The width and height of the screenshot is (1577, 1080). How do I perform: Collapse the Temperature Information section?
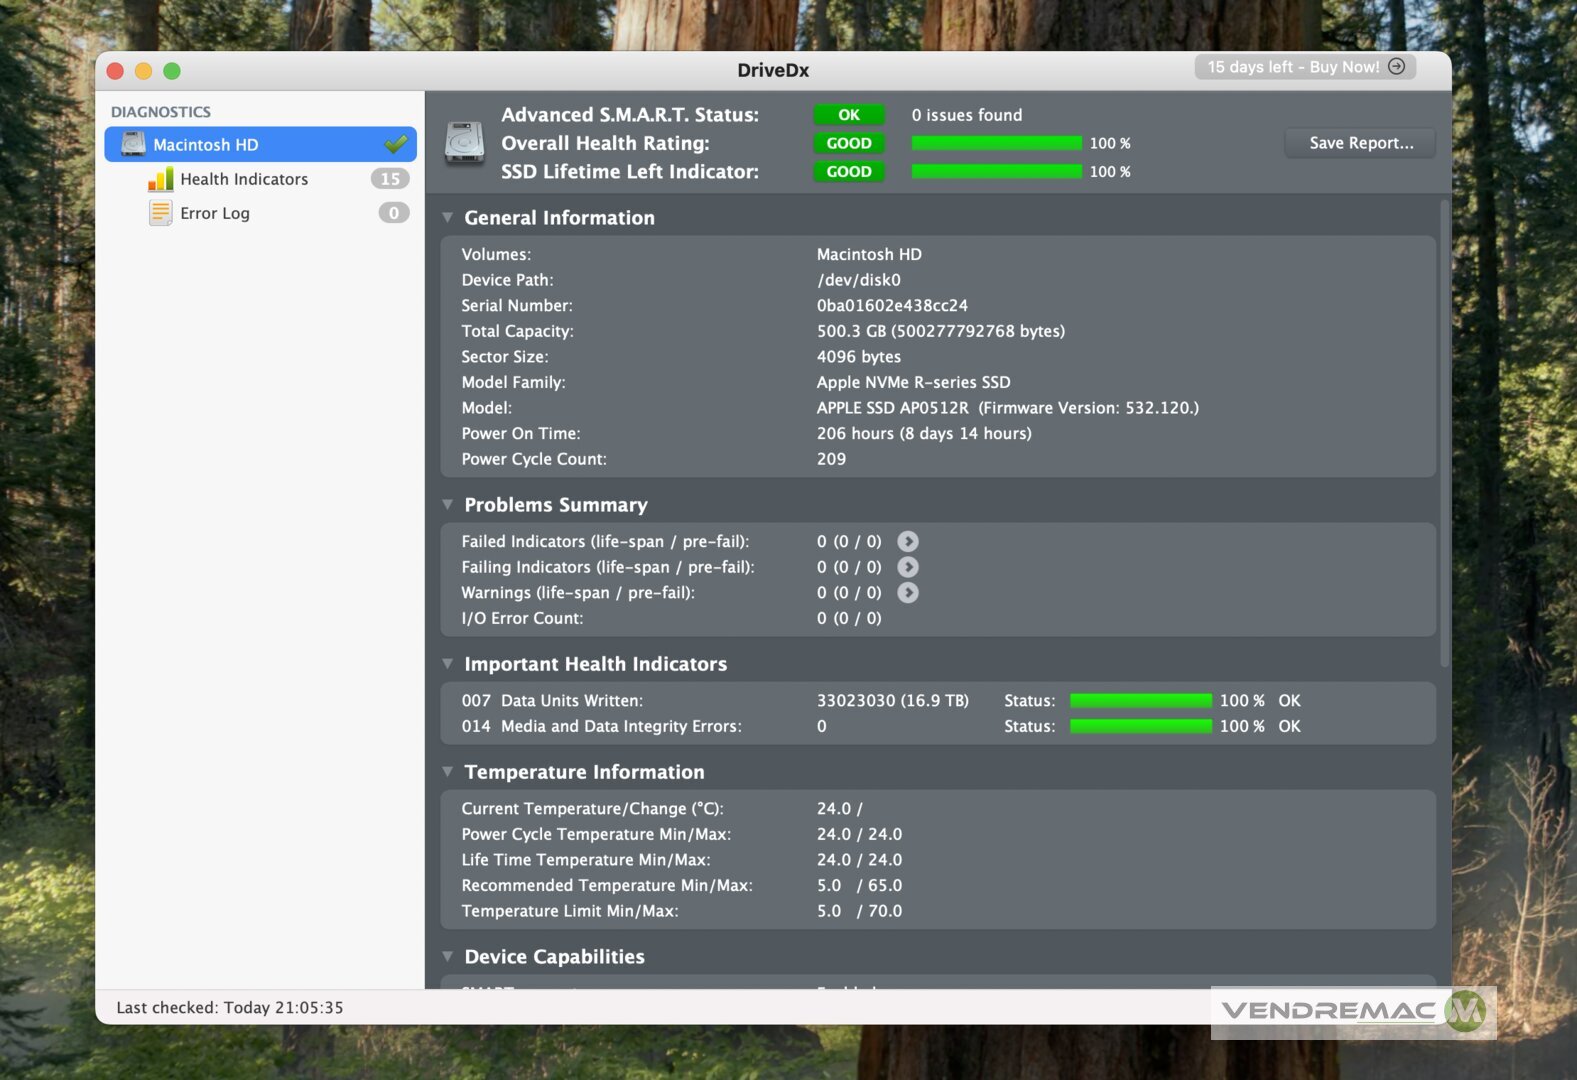pos(448,772)
